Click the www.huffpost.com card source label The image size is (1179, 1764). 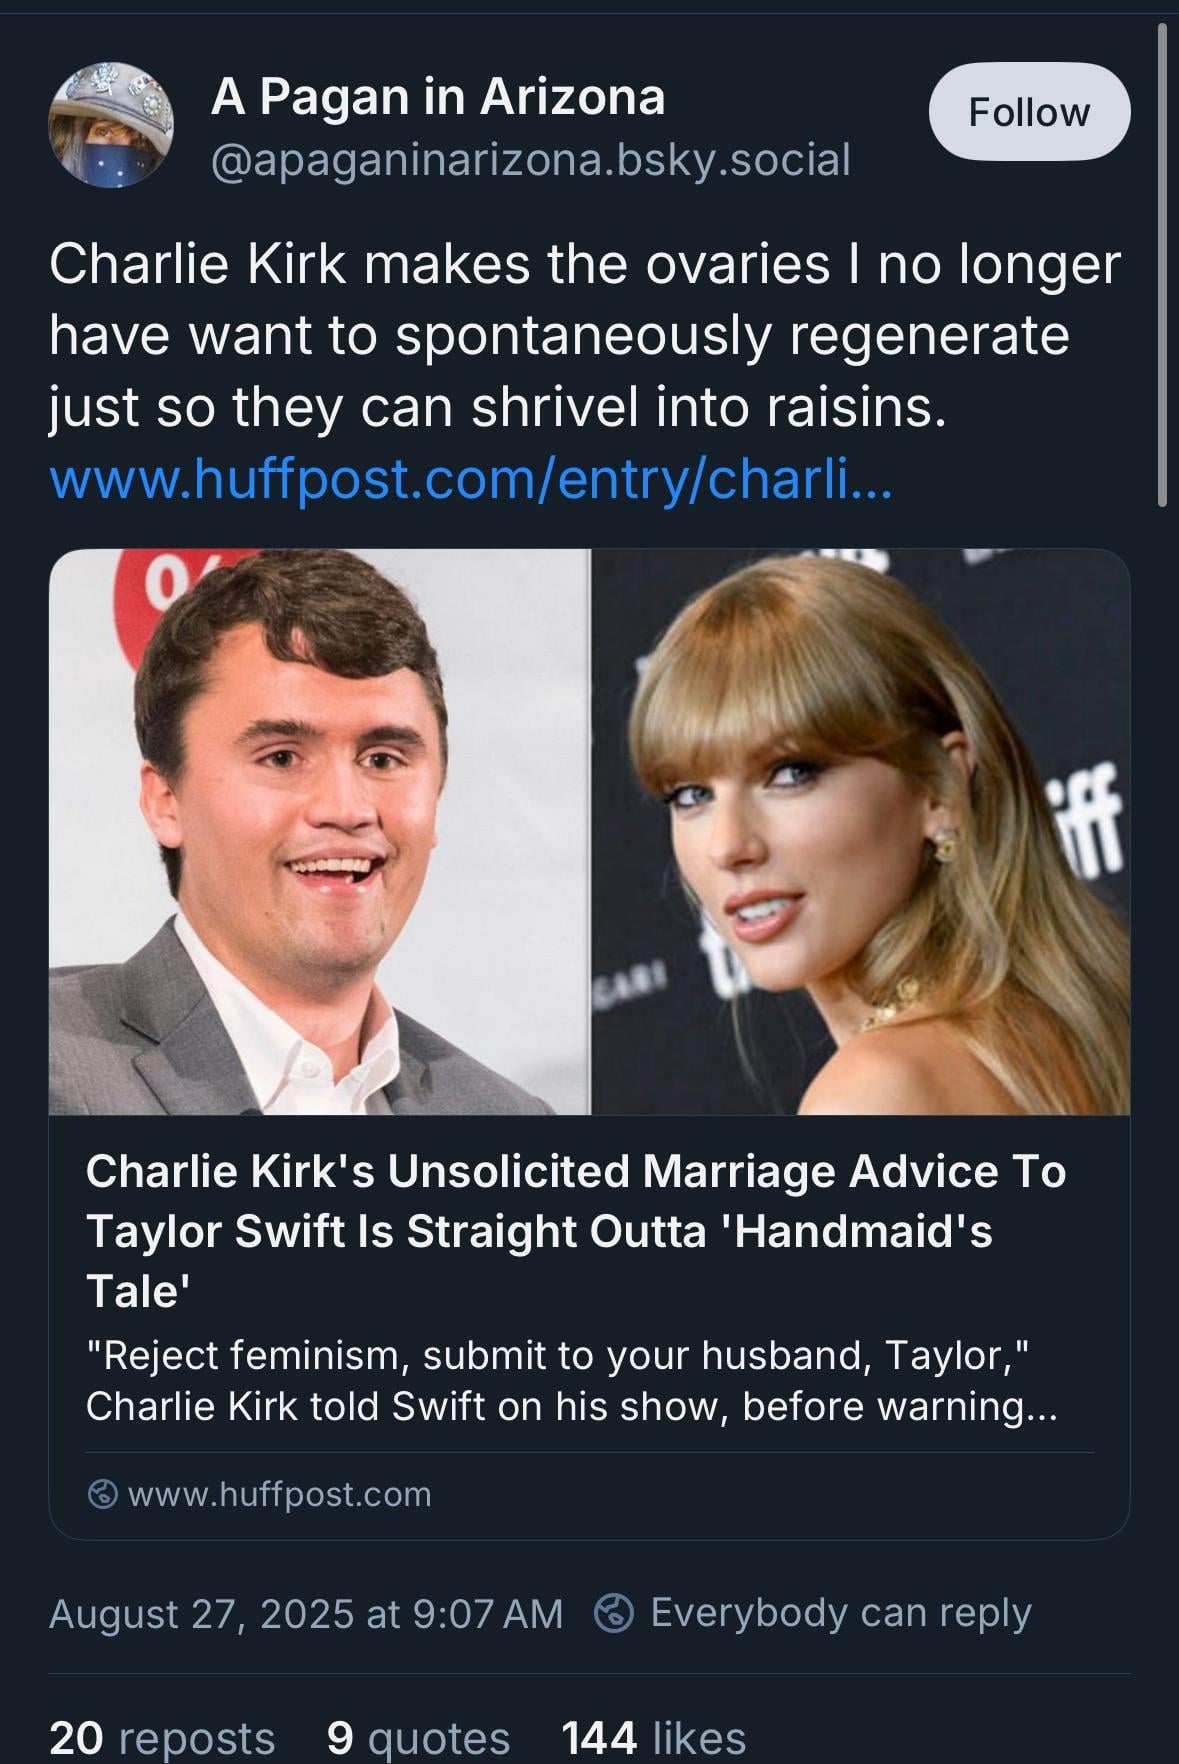[280, 1494]
